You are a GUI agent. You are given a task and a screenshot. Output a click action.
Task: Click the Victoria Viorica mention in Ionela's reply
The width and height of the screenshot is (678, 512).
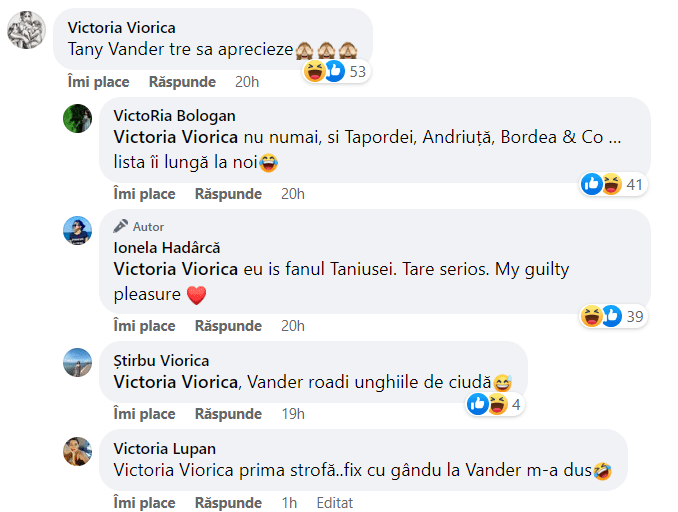pos(176,269)
